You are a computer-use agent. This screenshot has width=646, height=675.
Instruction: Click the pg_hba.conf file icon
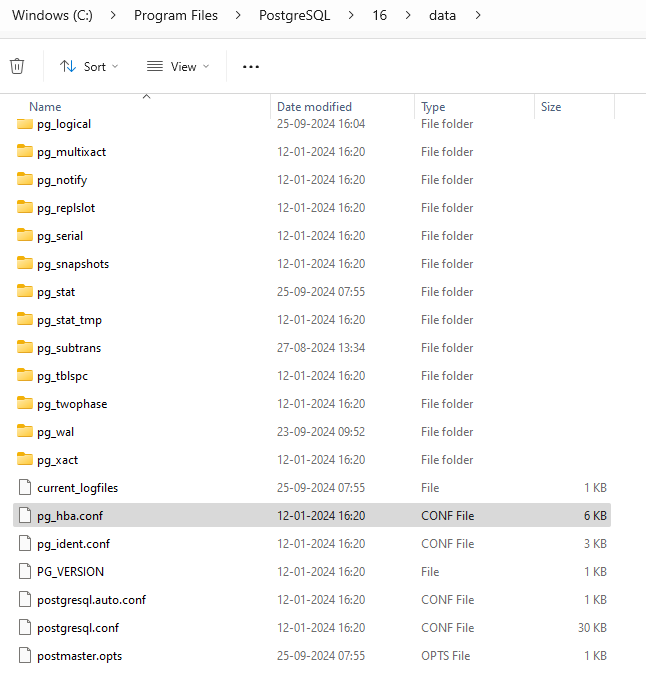25,515
